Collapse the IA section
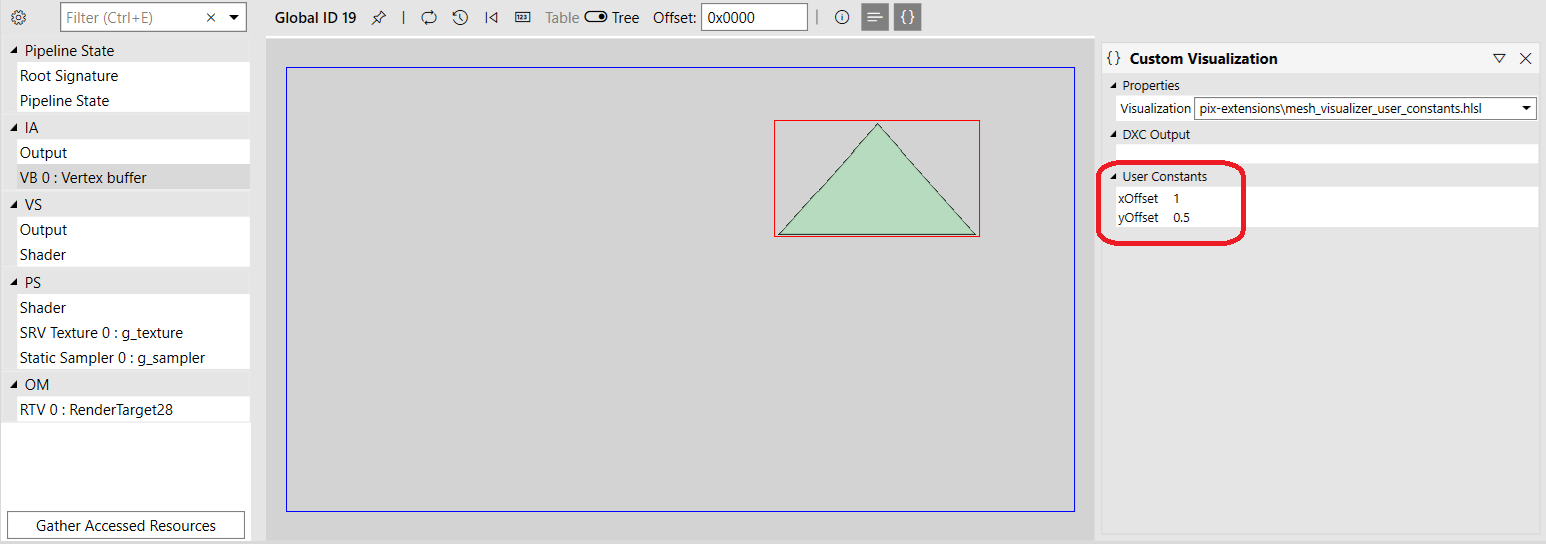 pyautogui.click(x=14, y=128)
